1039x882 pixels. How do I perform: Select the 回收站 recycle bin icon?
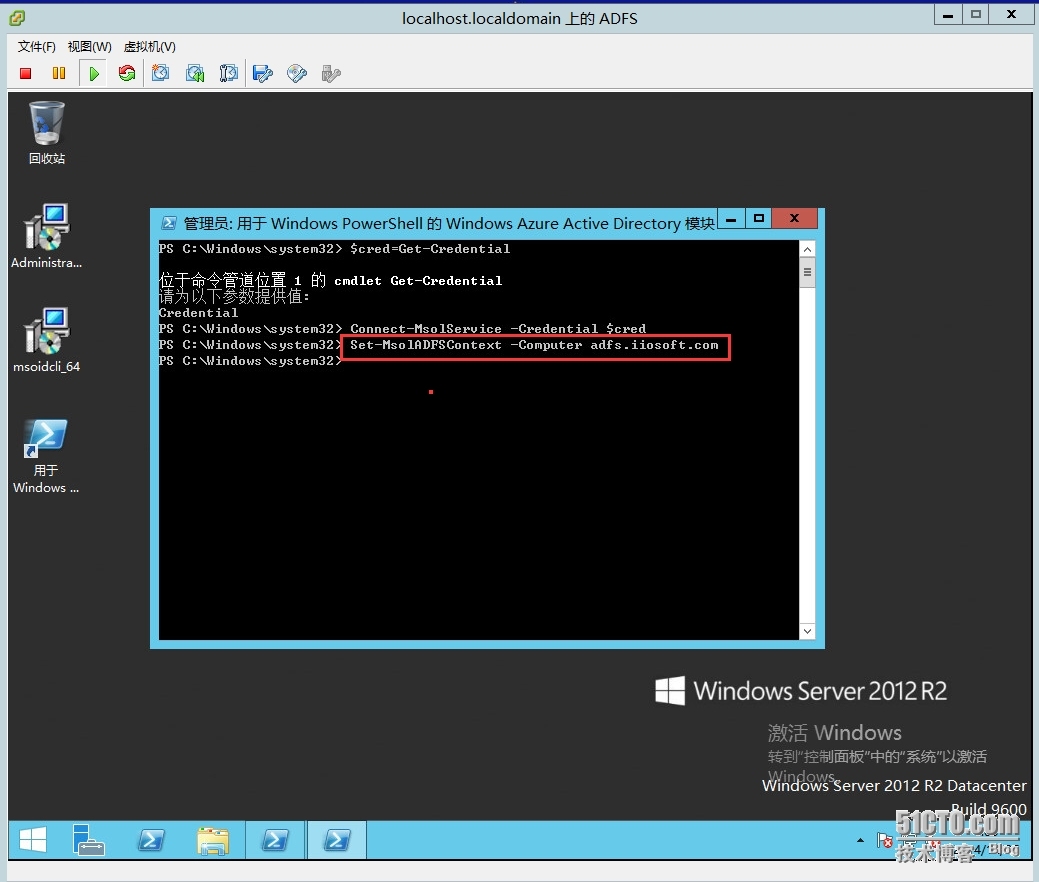(x=46, y=132)
